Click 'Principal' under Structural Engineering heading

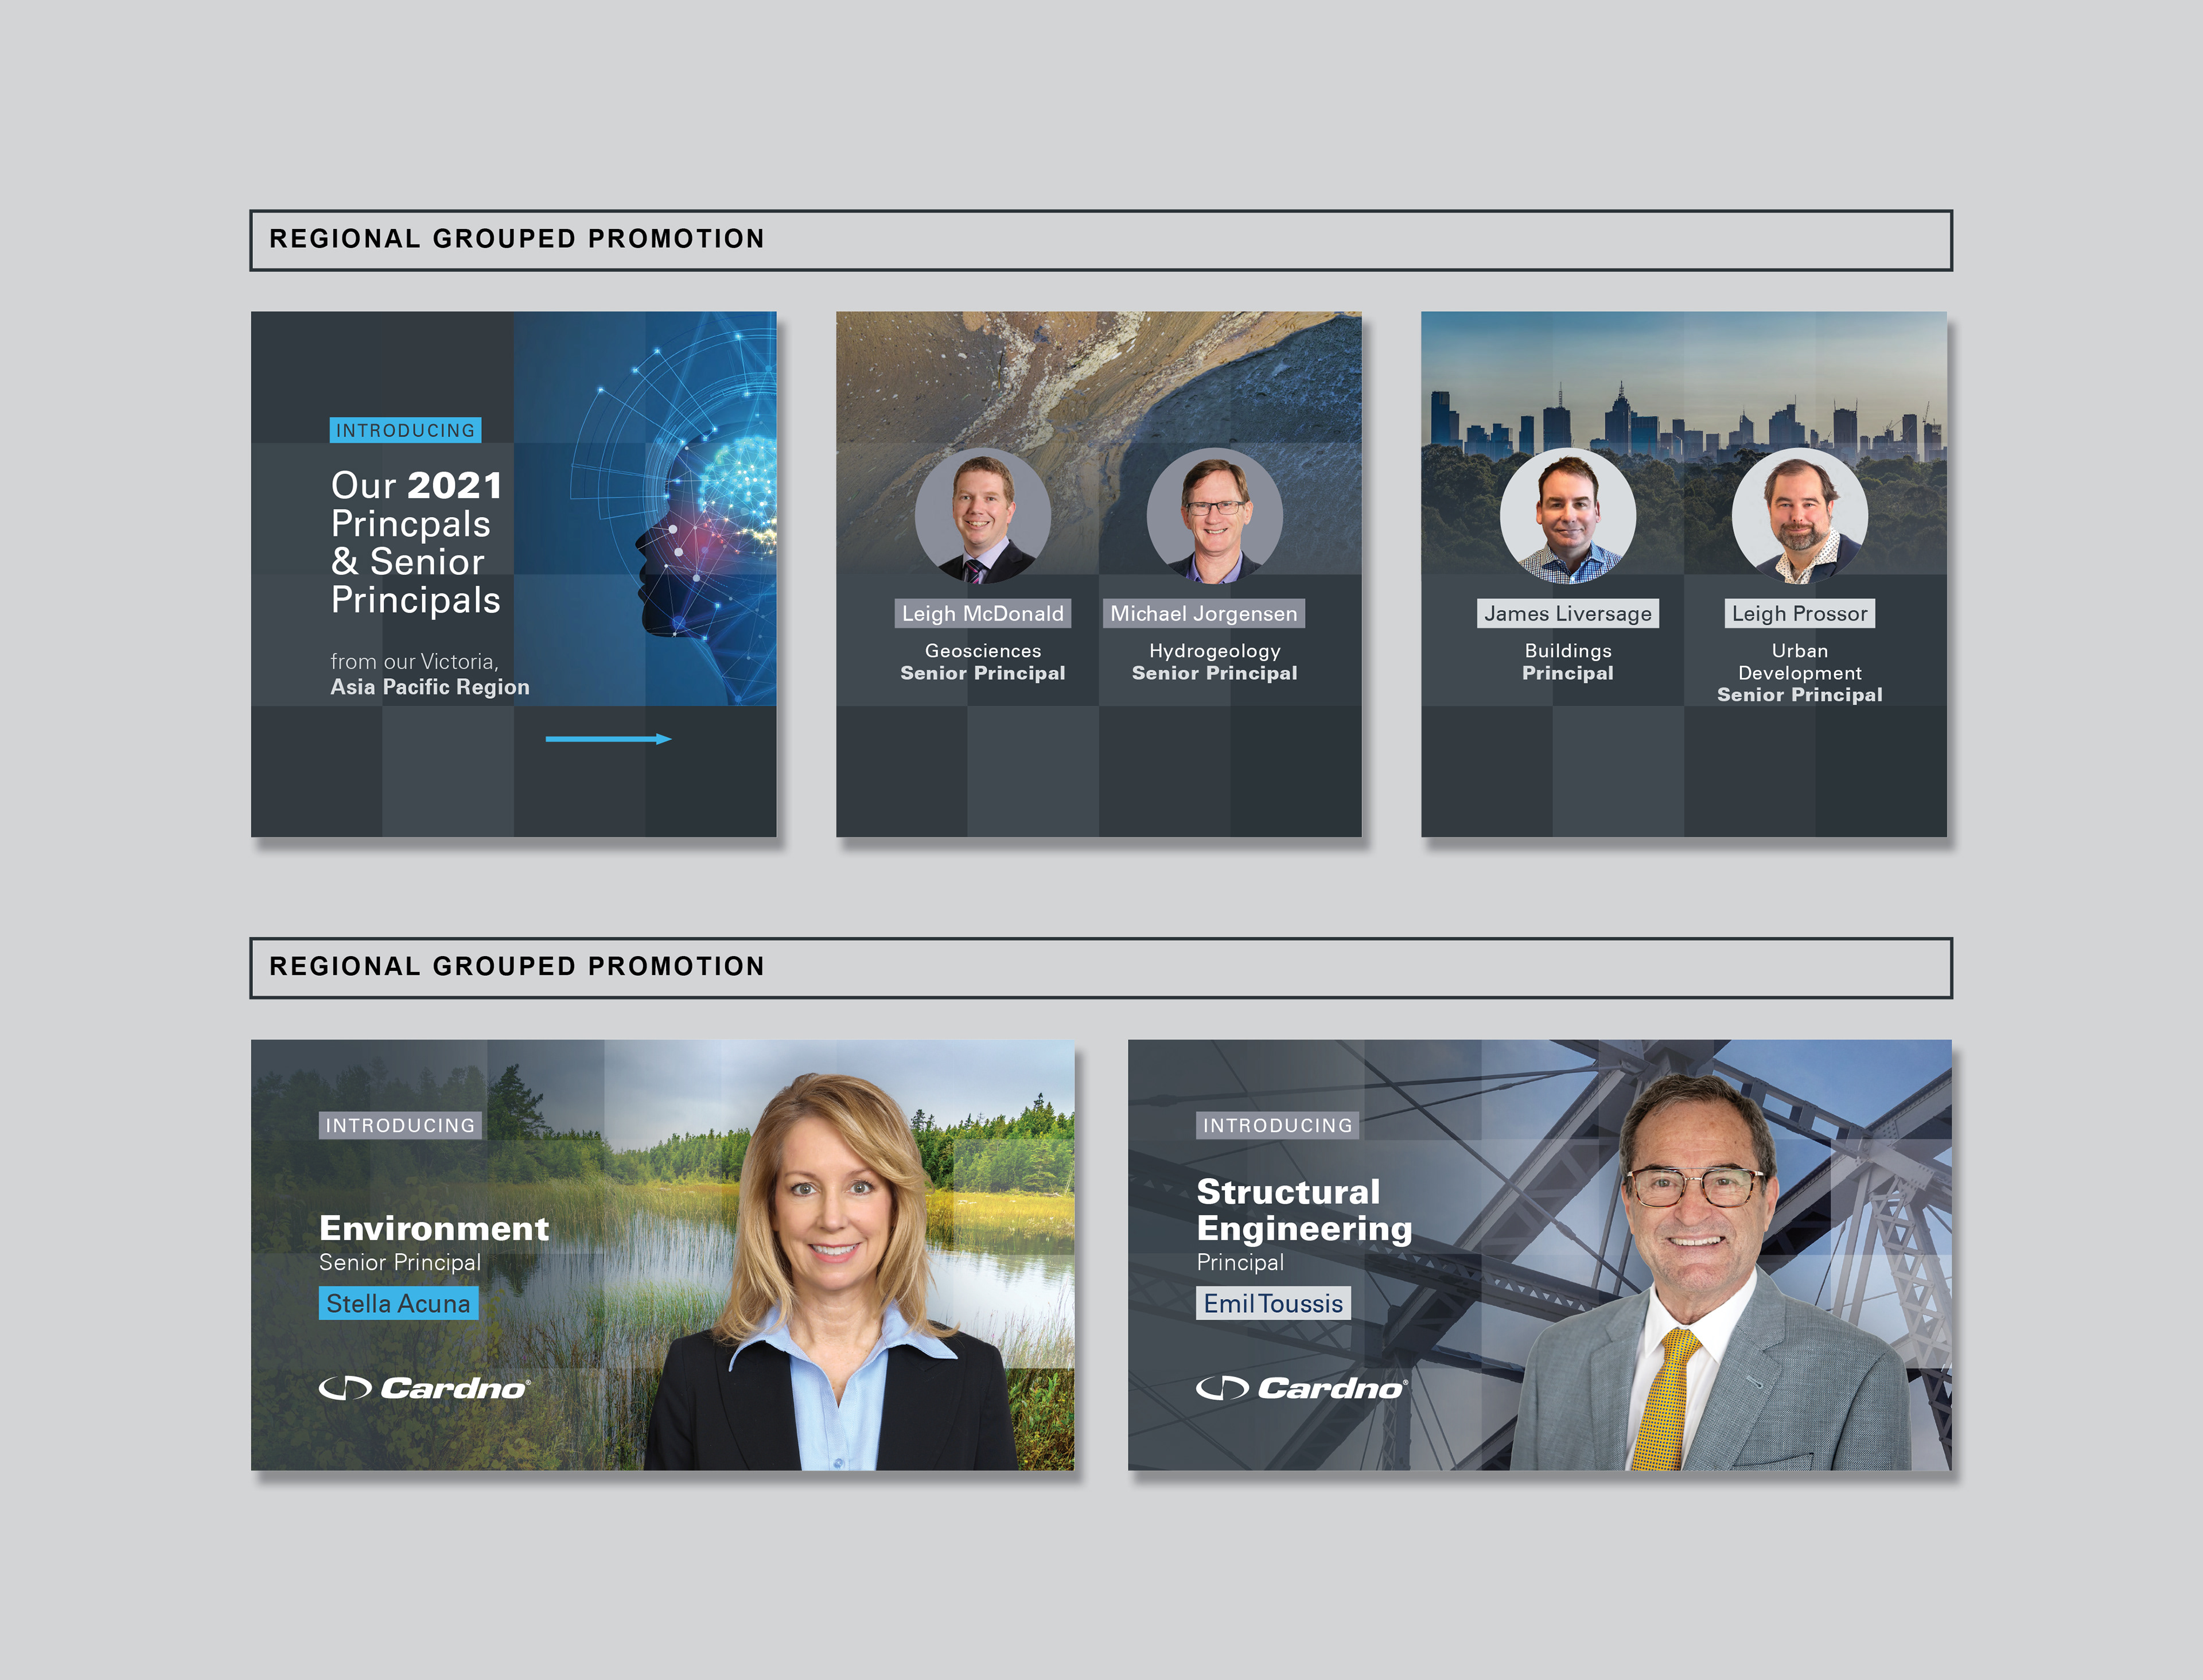[1240, 1263]
